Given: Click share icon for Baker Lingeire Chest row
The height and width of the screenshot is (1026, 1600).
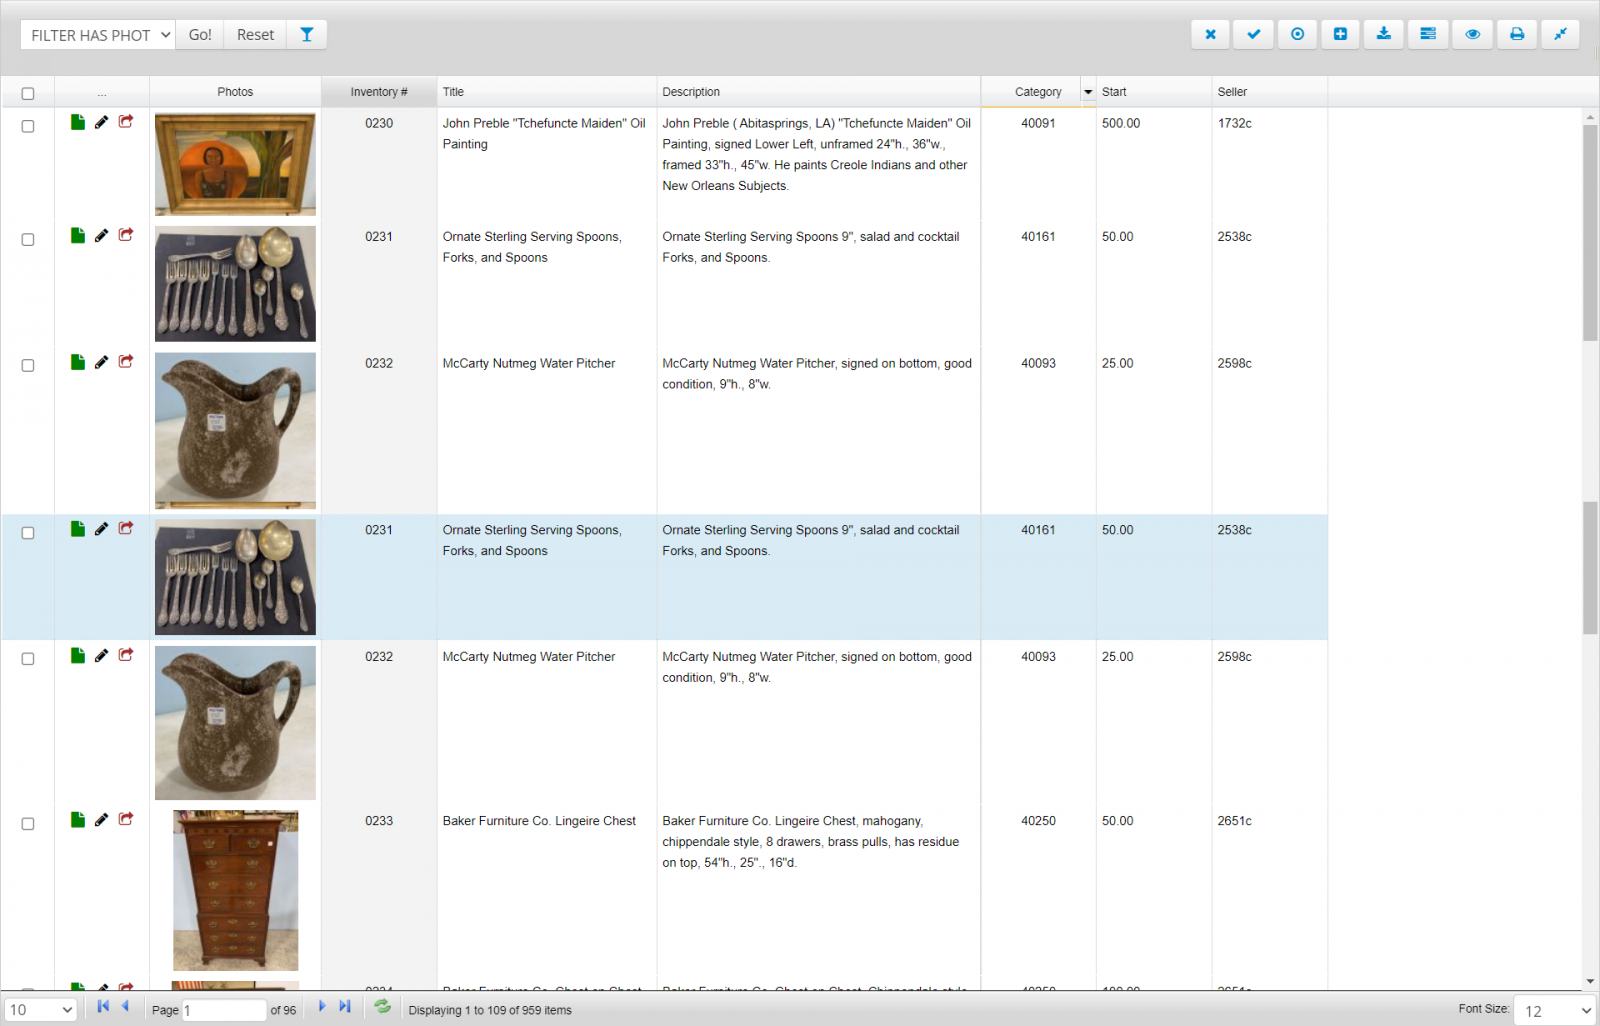Looking at the screenshot, I should click(126, 819).
